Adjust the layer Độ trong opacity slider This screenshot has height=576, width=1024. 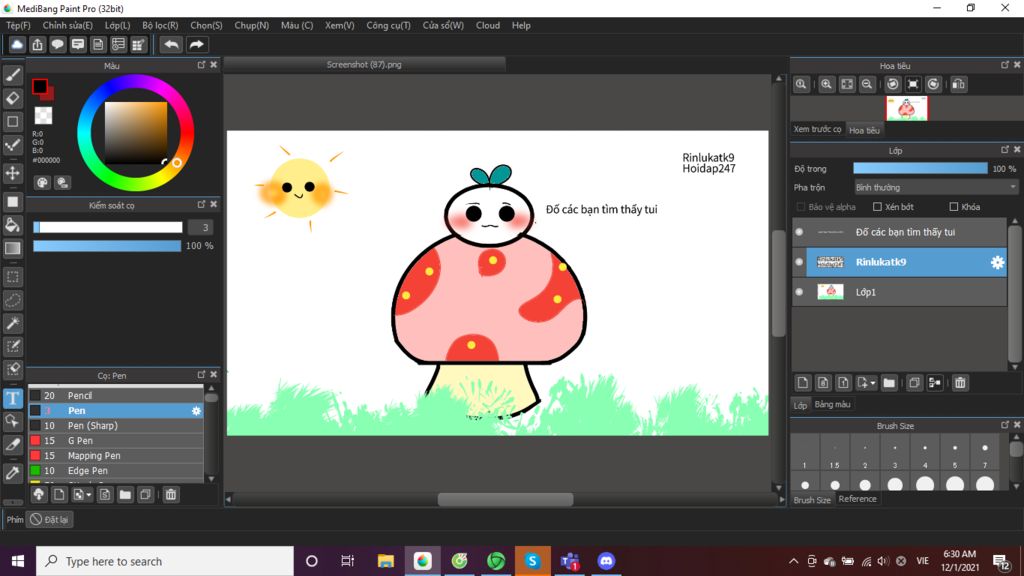click(920, 168)
